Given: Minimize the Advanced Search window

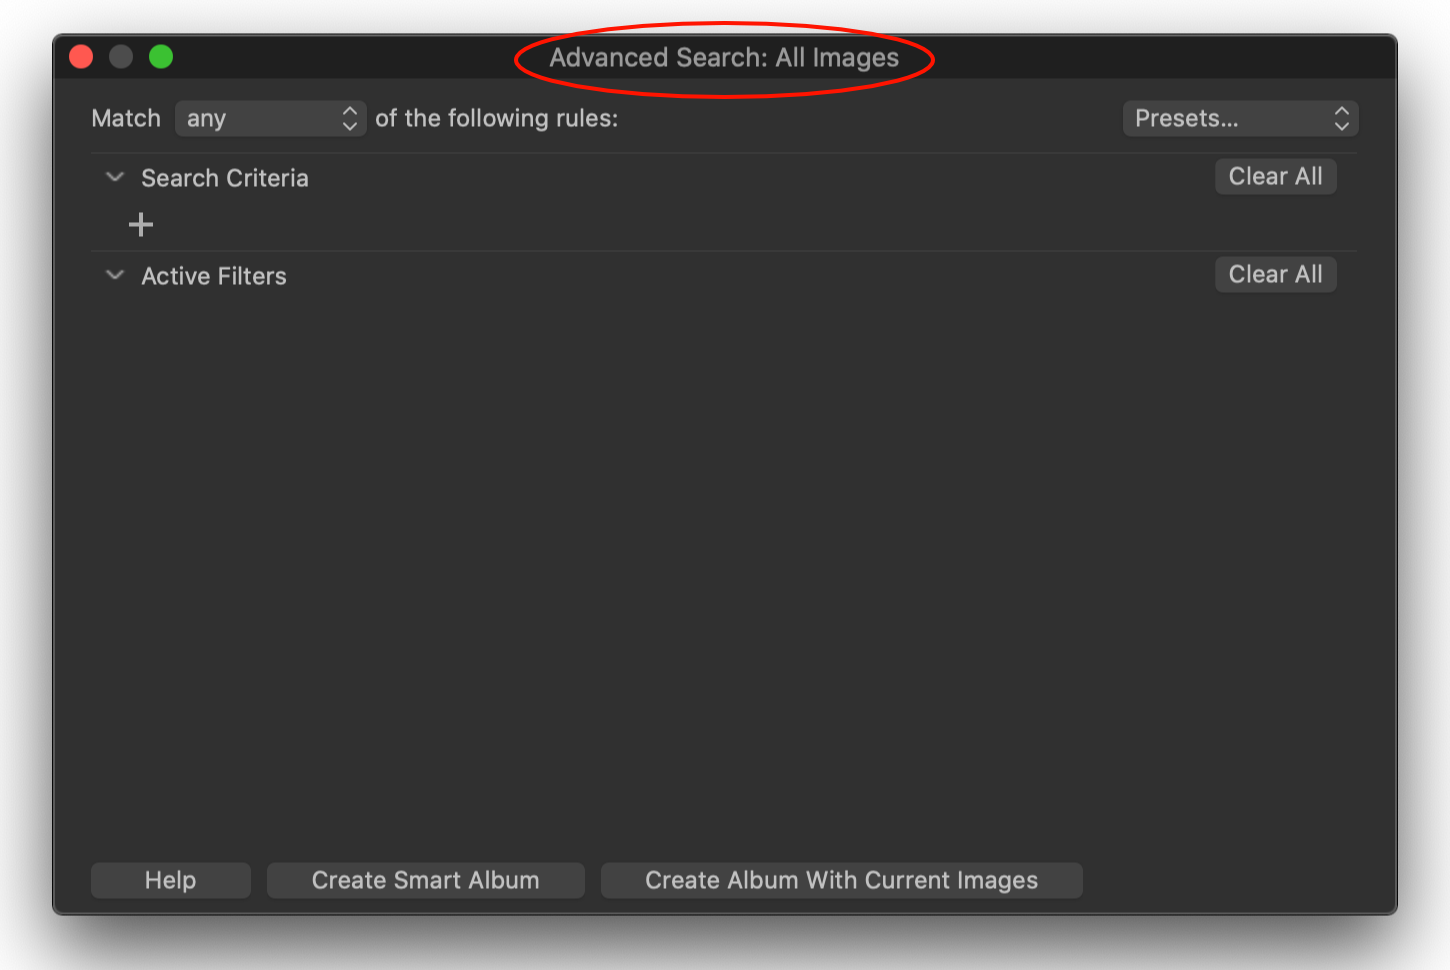Looking at the screenshot, I should coord(121,57).
